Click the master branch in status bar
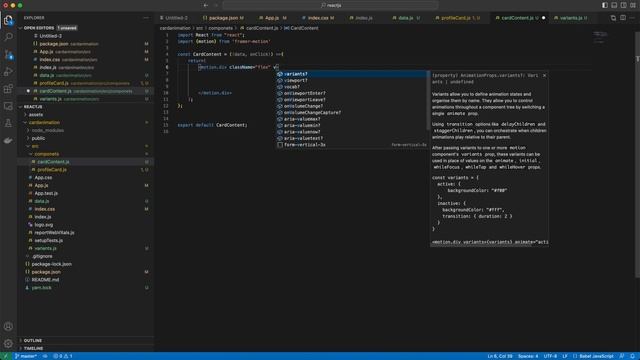This screenshot has width=640, height=360. (26, 356)
